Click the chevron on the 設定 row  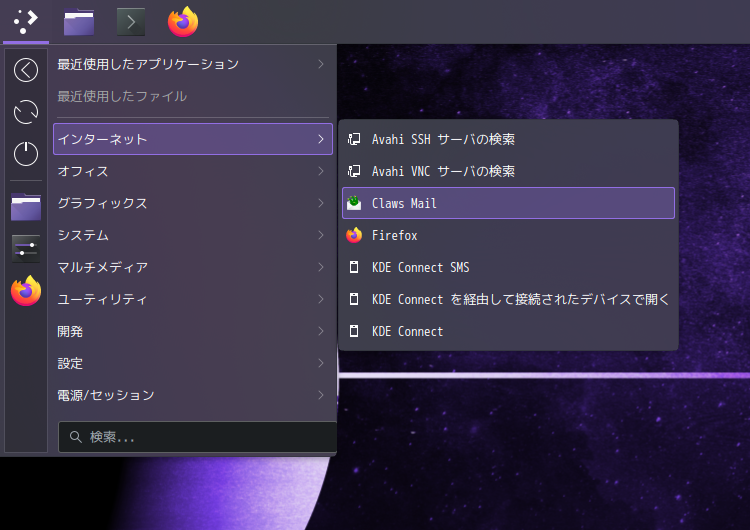pyautogui.click(x=321, y=363)
